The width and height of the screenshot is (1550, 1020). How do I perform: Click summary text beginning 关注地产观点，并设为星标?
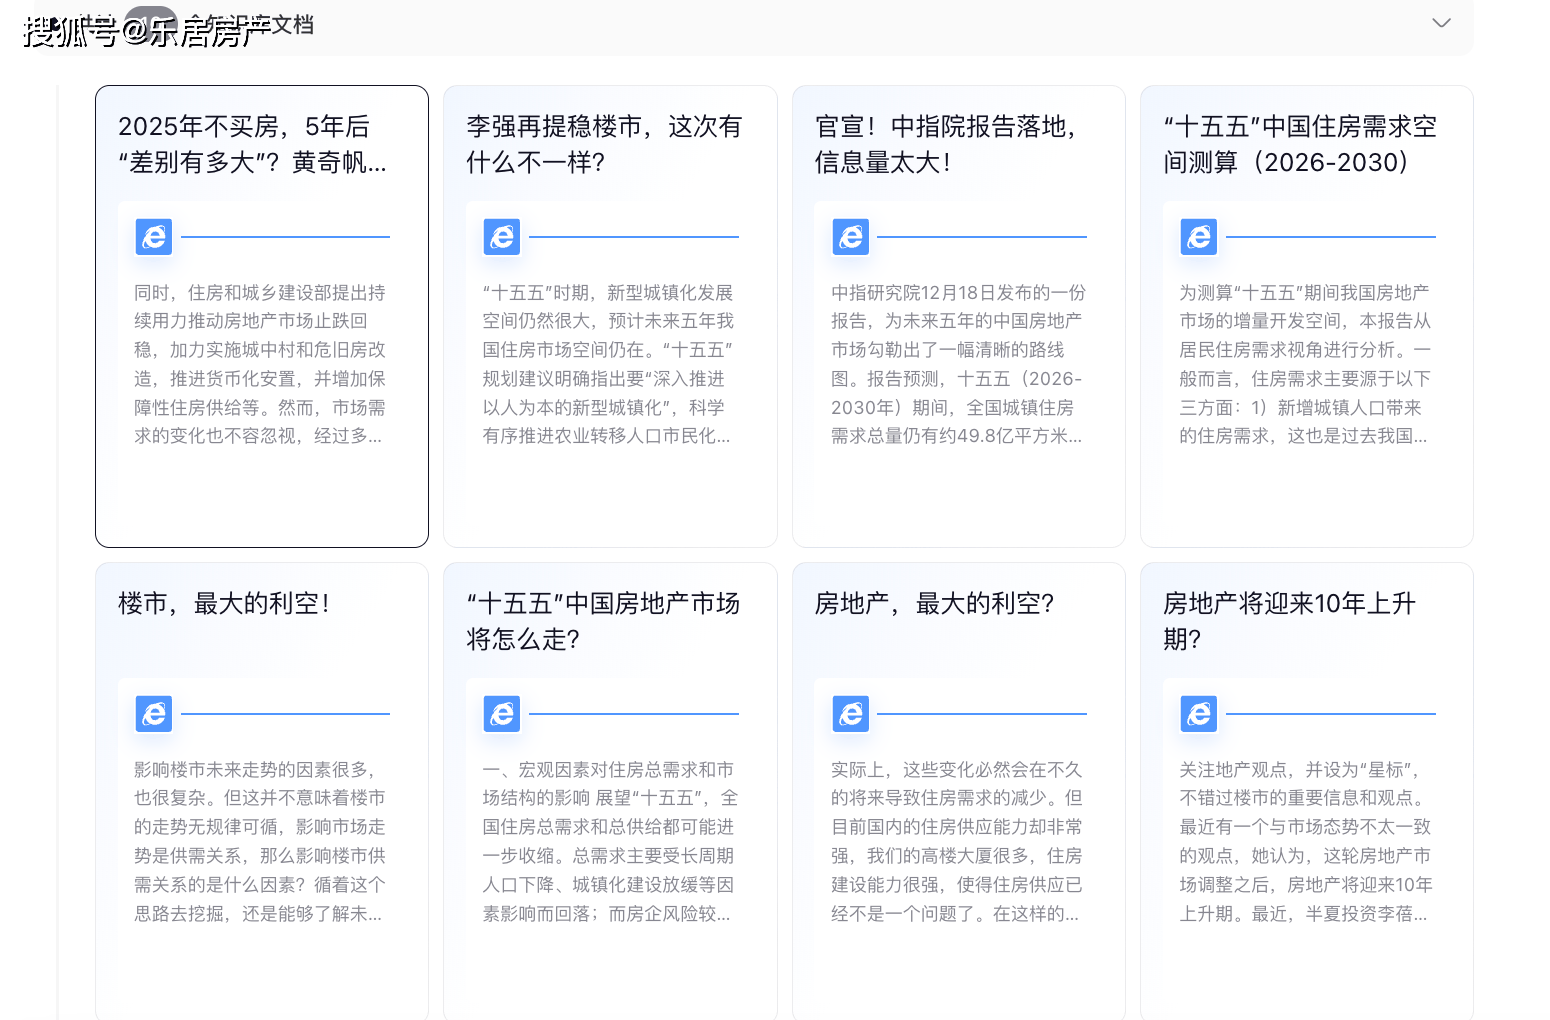1305,841
